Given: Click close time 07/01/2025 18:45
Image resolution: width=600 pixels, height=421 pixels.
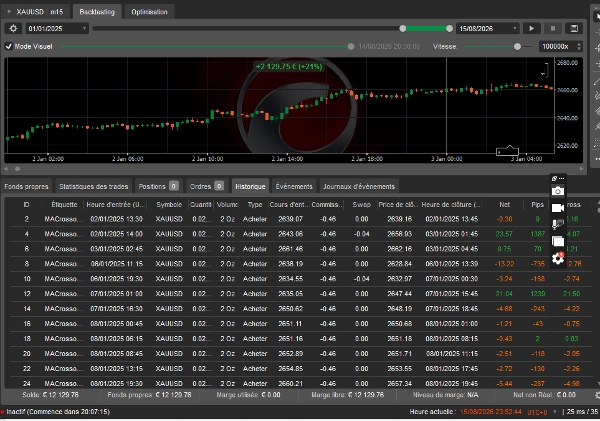Looking at the screenshot, I should (x=452, y=308).
